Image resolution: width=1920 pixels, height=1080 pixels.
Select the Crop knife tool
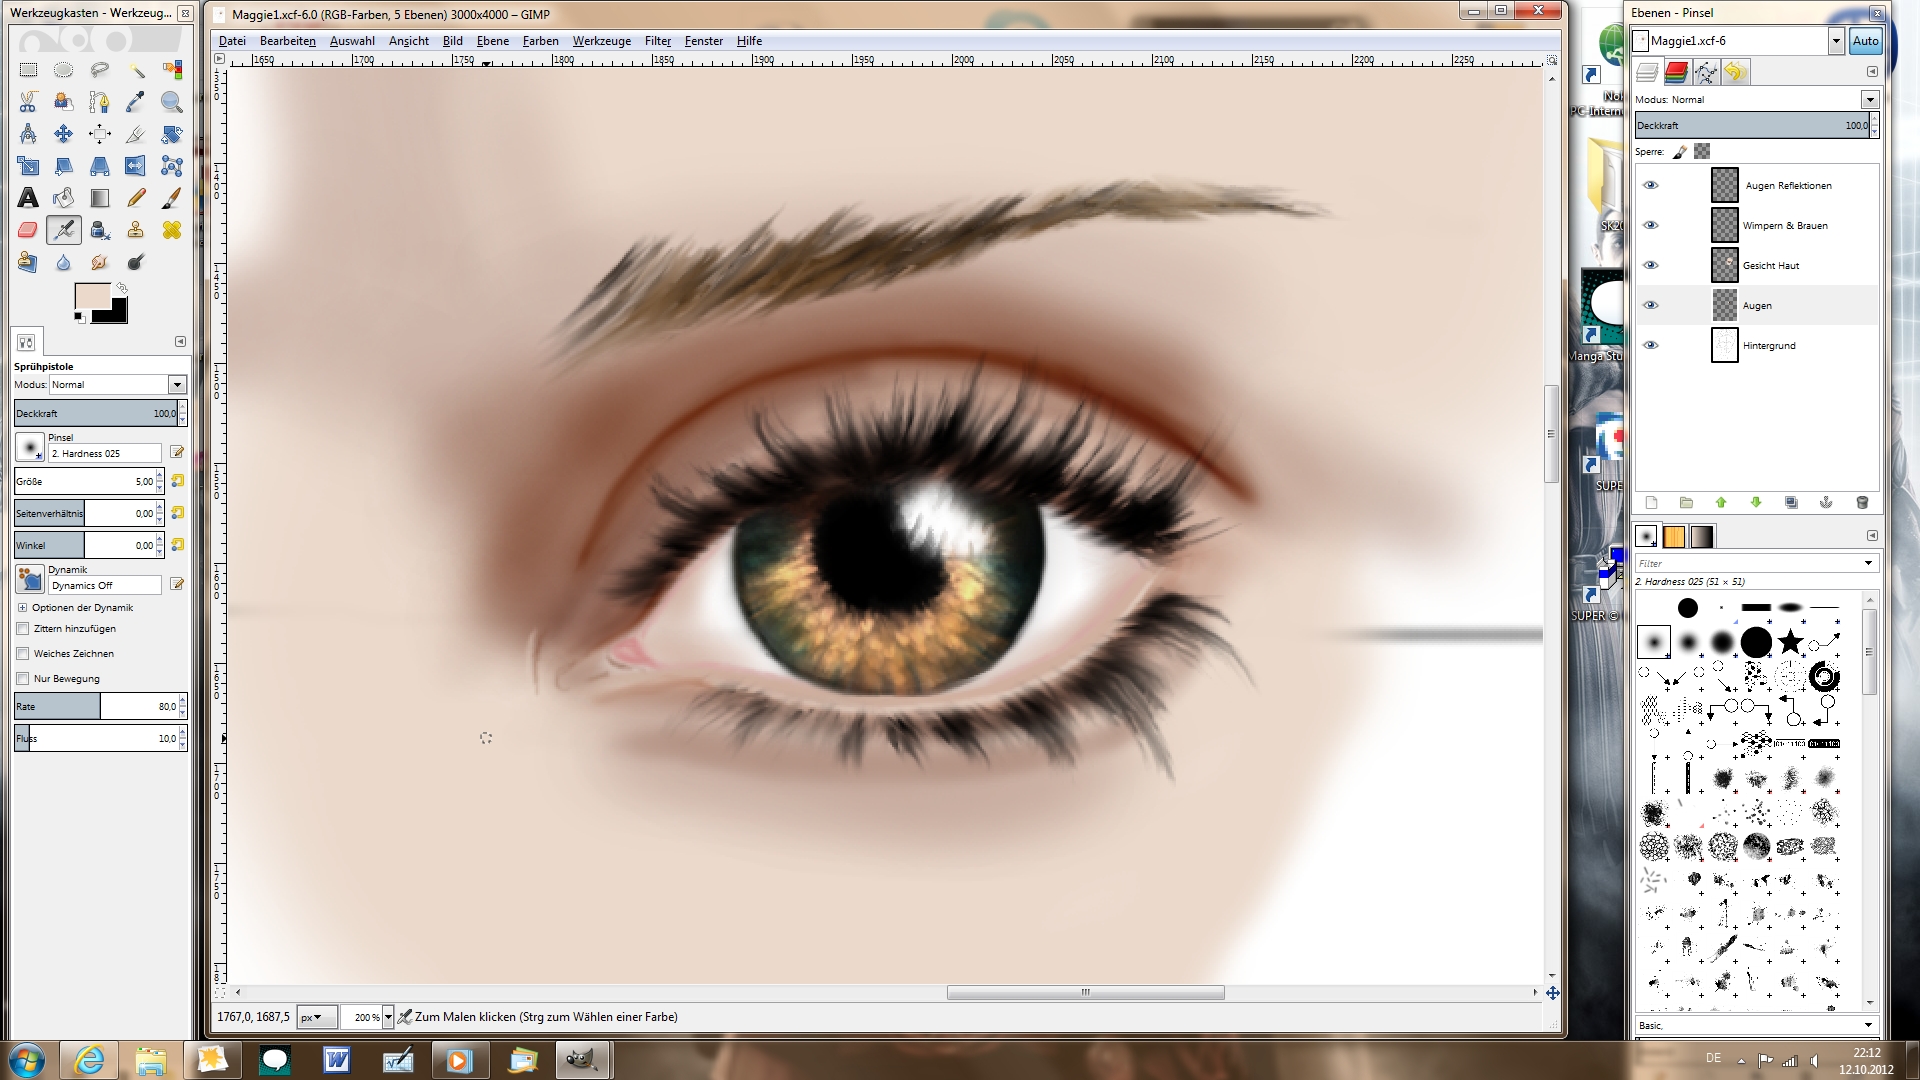click(x=136, y=134)
